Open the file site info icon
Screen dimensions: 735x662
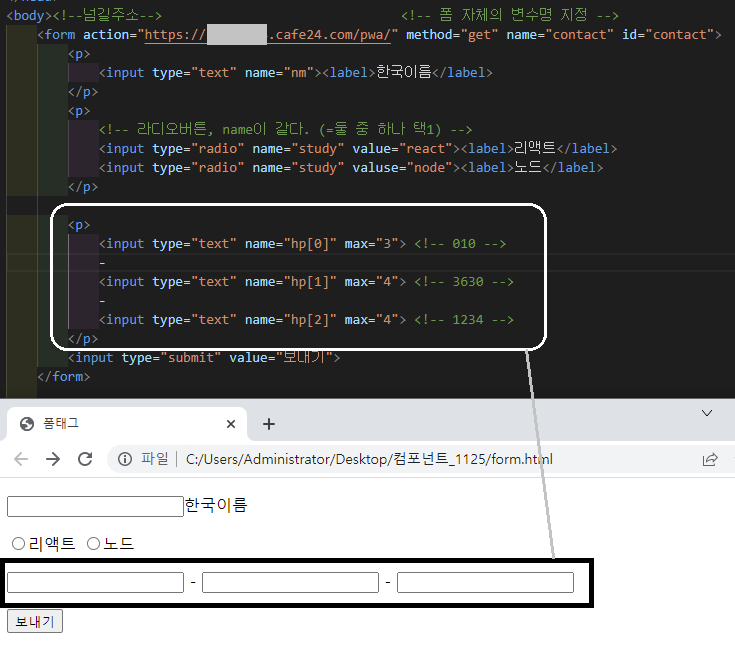pos(125,459)
